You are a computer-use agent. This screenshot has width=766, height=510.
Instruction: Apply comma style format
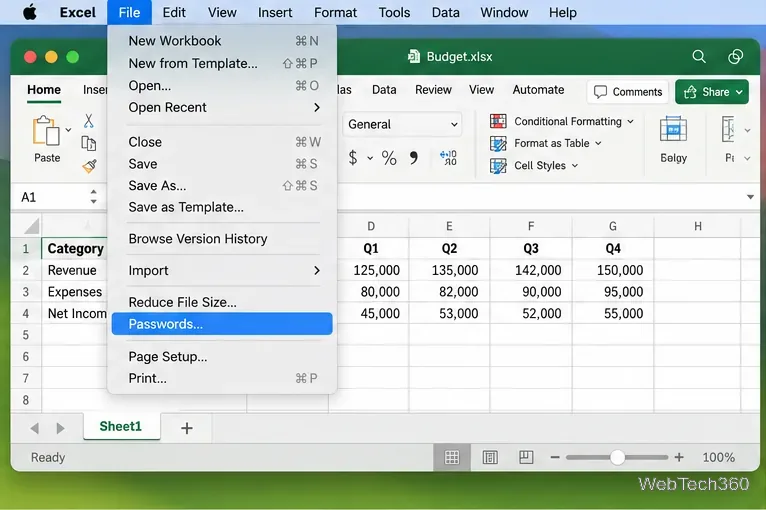pyautogui.click(x=414, y=158)
